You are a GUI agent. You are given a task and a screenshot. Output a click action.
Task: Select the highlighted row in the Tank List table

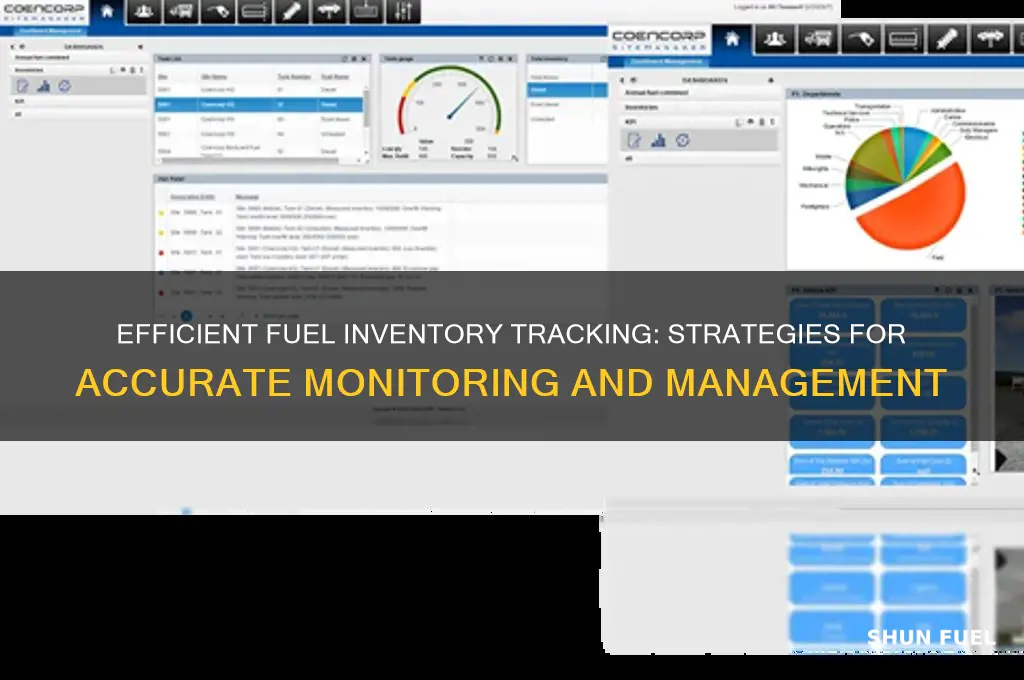[x=259, y=105]
